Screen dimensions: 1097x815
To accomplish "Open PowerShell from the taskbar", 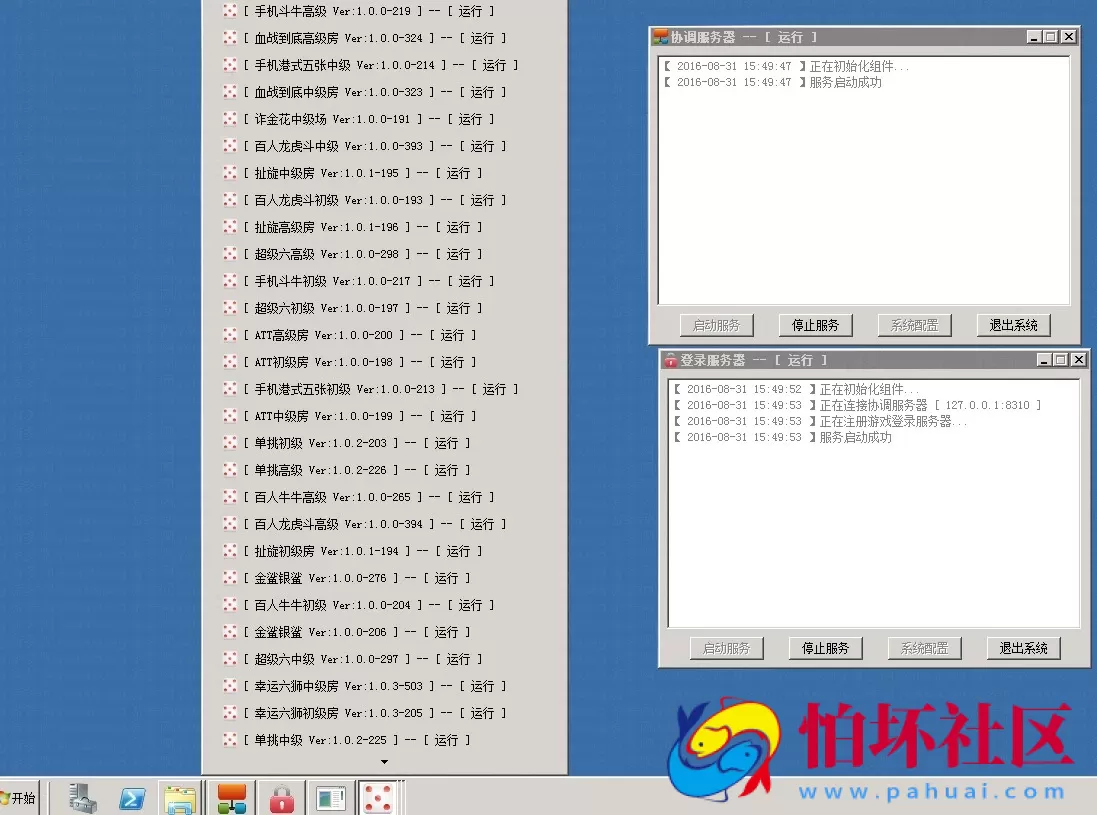I will pos(133,797).
